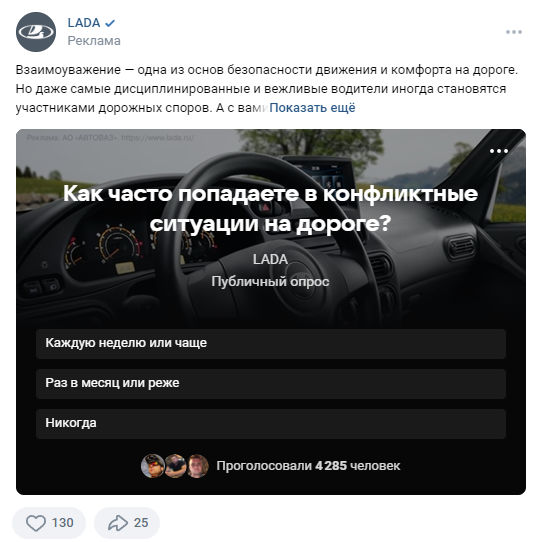The height and width of the screenshot is (542, 541).
Task: Vote for Каждую неделю или чаще
Action: point(271,344)
